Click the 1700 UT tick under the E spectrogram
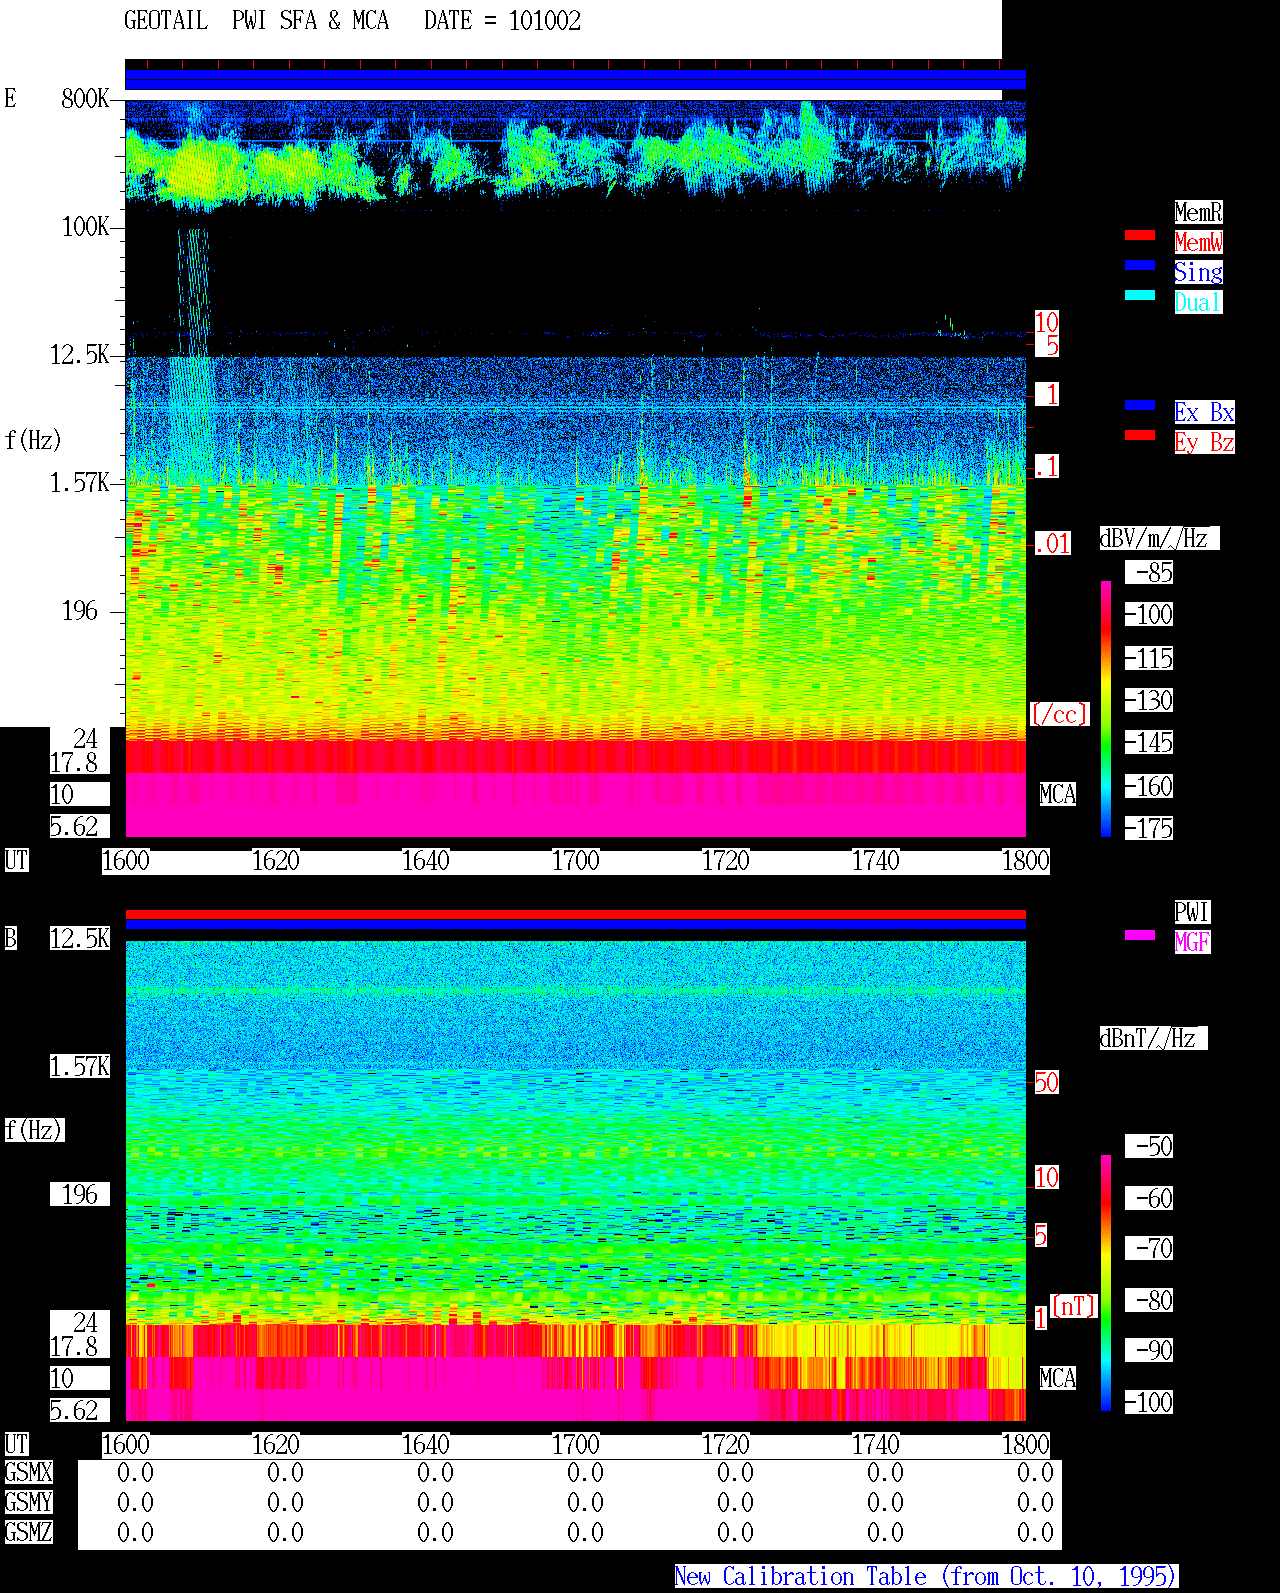 (576, 861)
